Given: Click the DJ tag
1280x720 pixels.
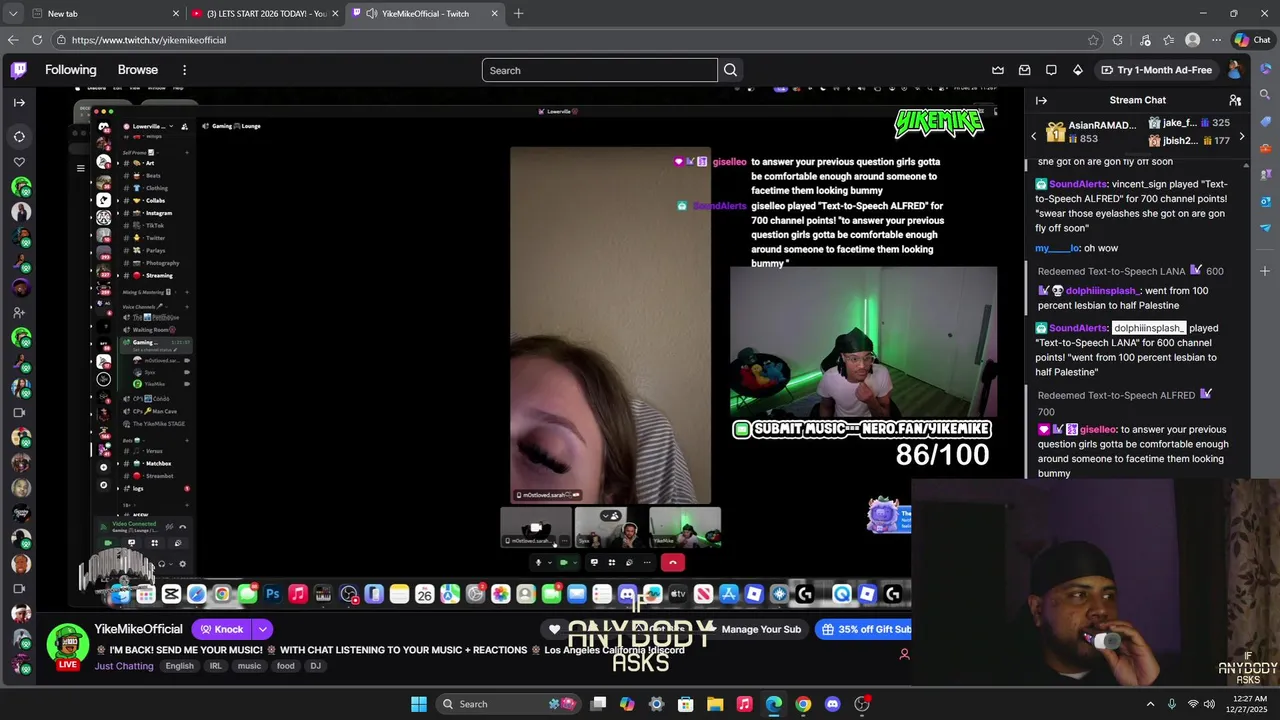Looking at the screenshot, I should (x=315, y=666).
